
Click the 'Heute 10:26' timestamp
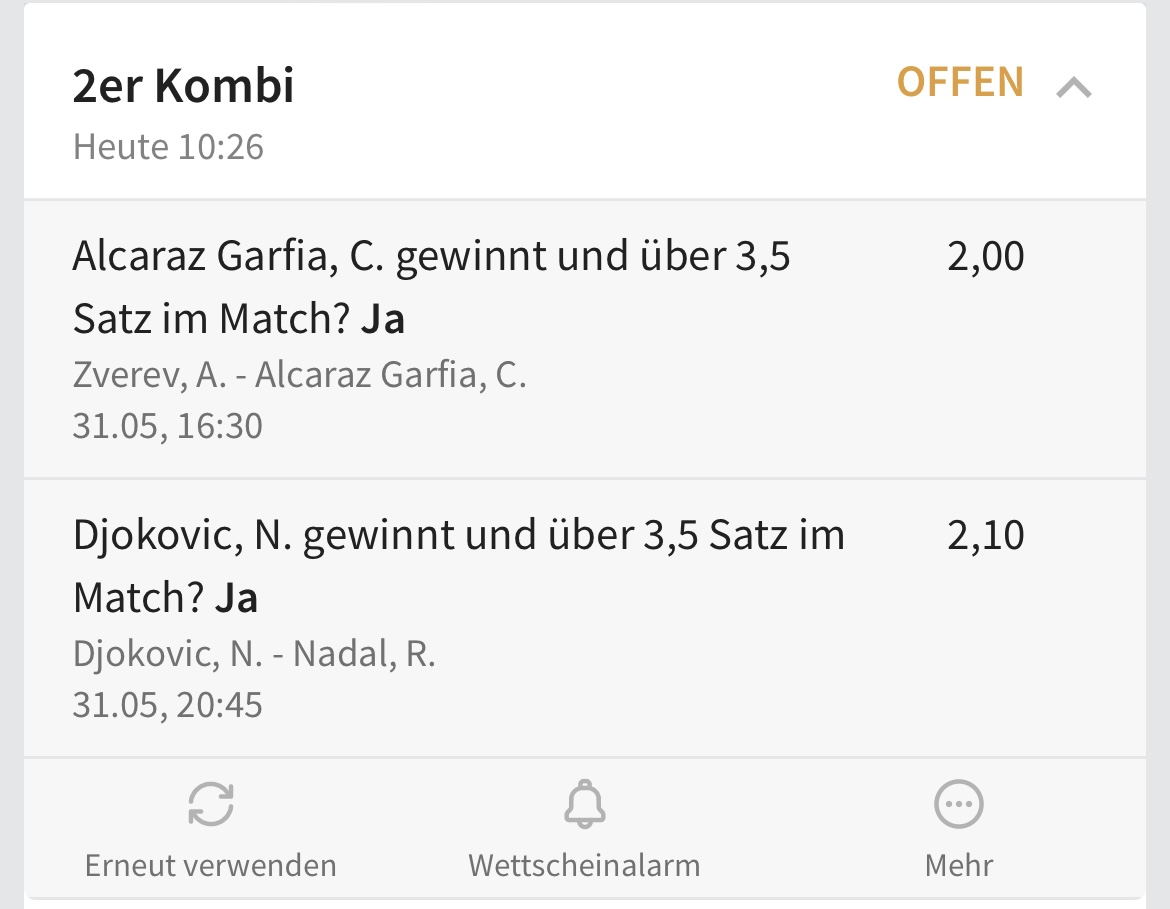click(x=168, y=147)
